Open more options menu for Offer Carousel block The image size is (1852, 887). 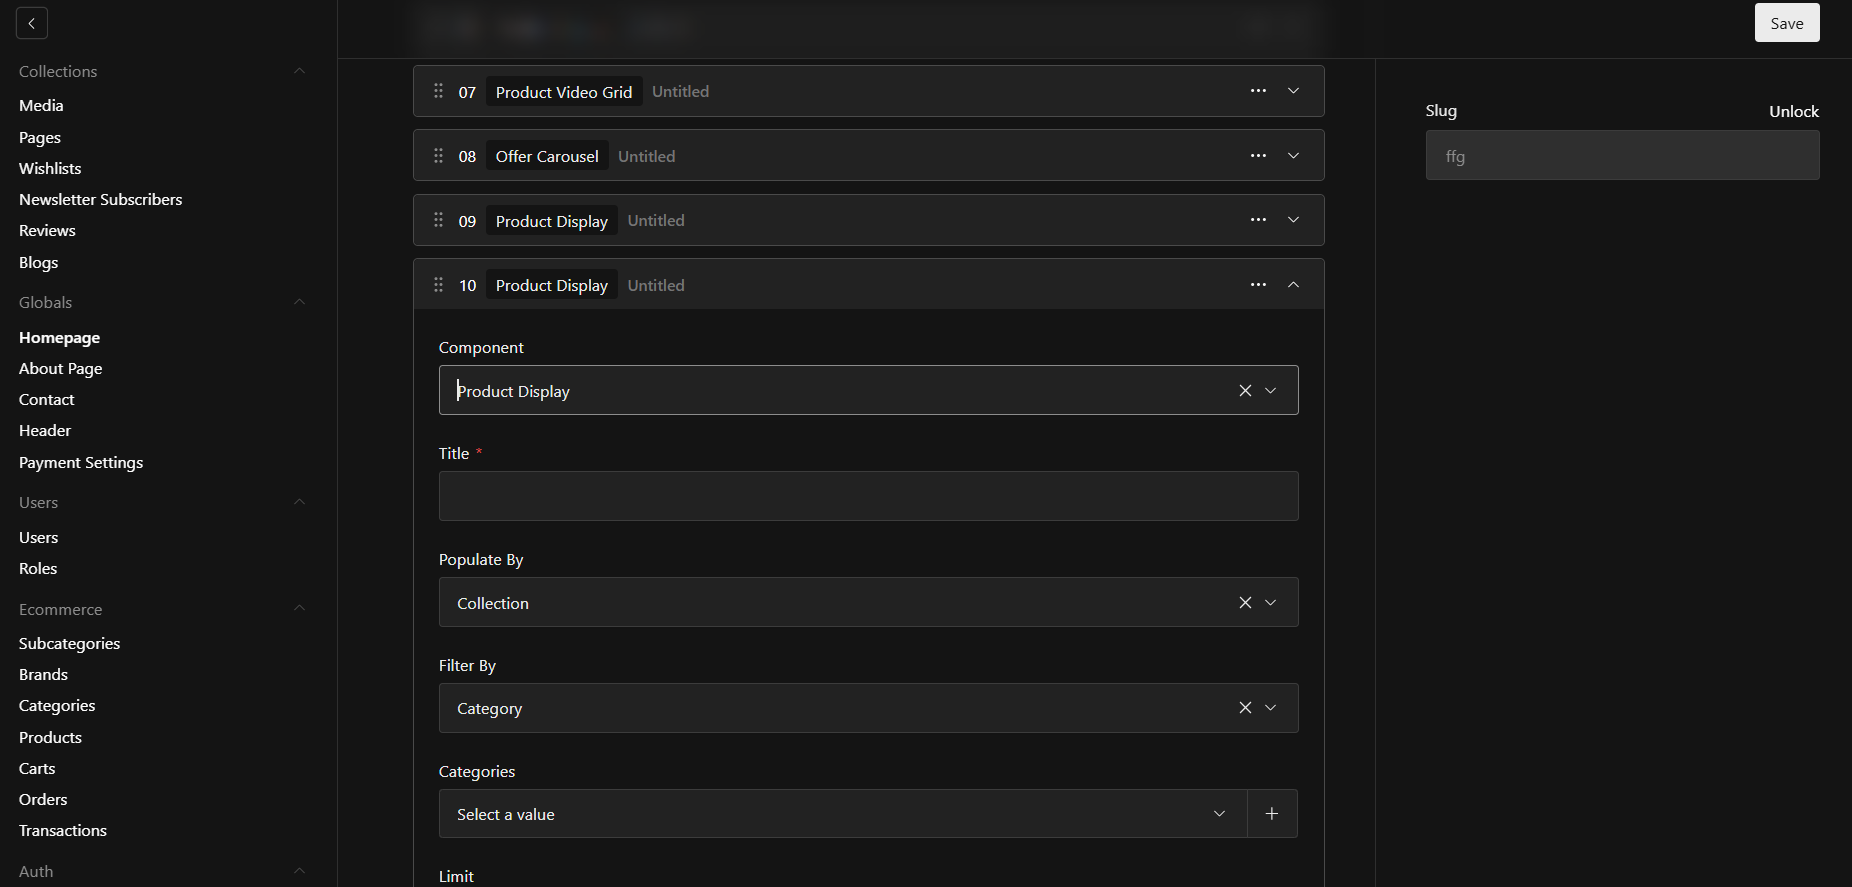[1258, 156]
